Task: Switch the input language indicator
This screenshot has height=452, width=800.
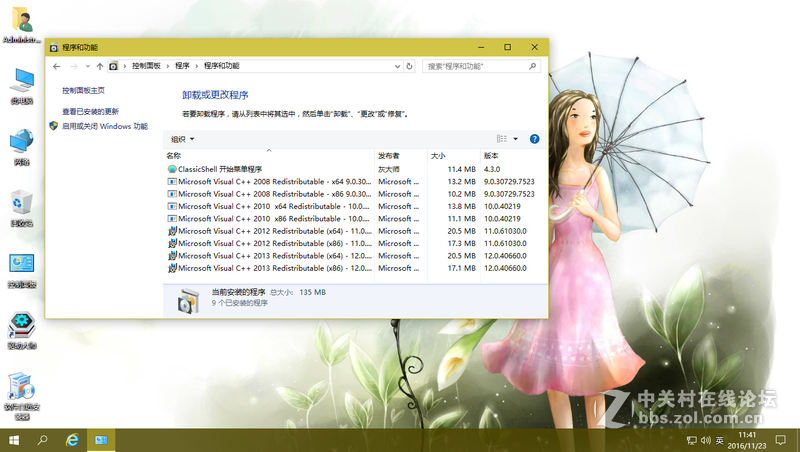Action: [x=719, y=440]
